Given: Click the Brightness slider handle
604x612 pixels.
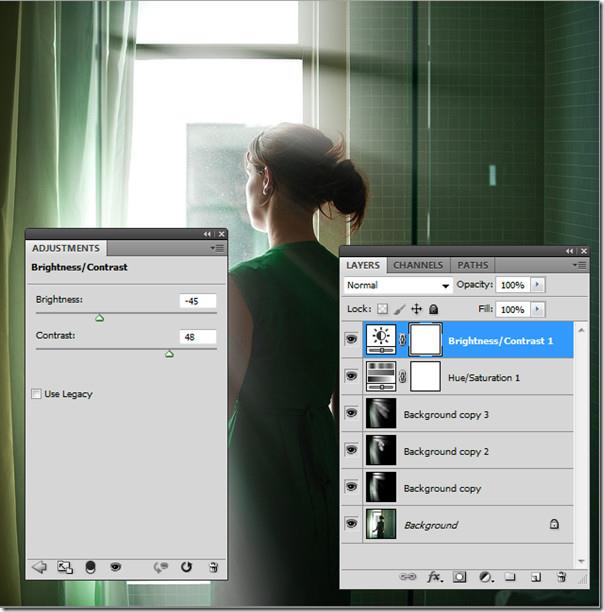Looking at the screenshot, I should click(99, 318).
